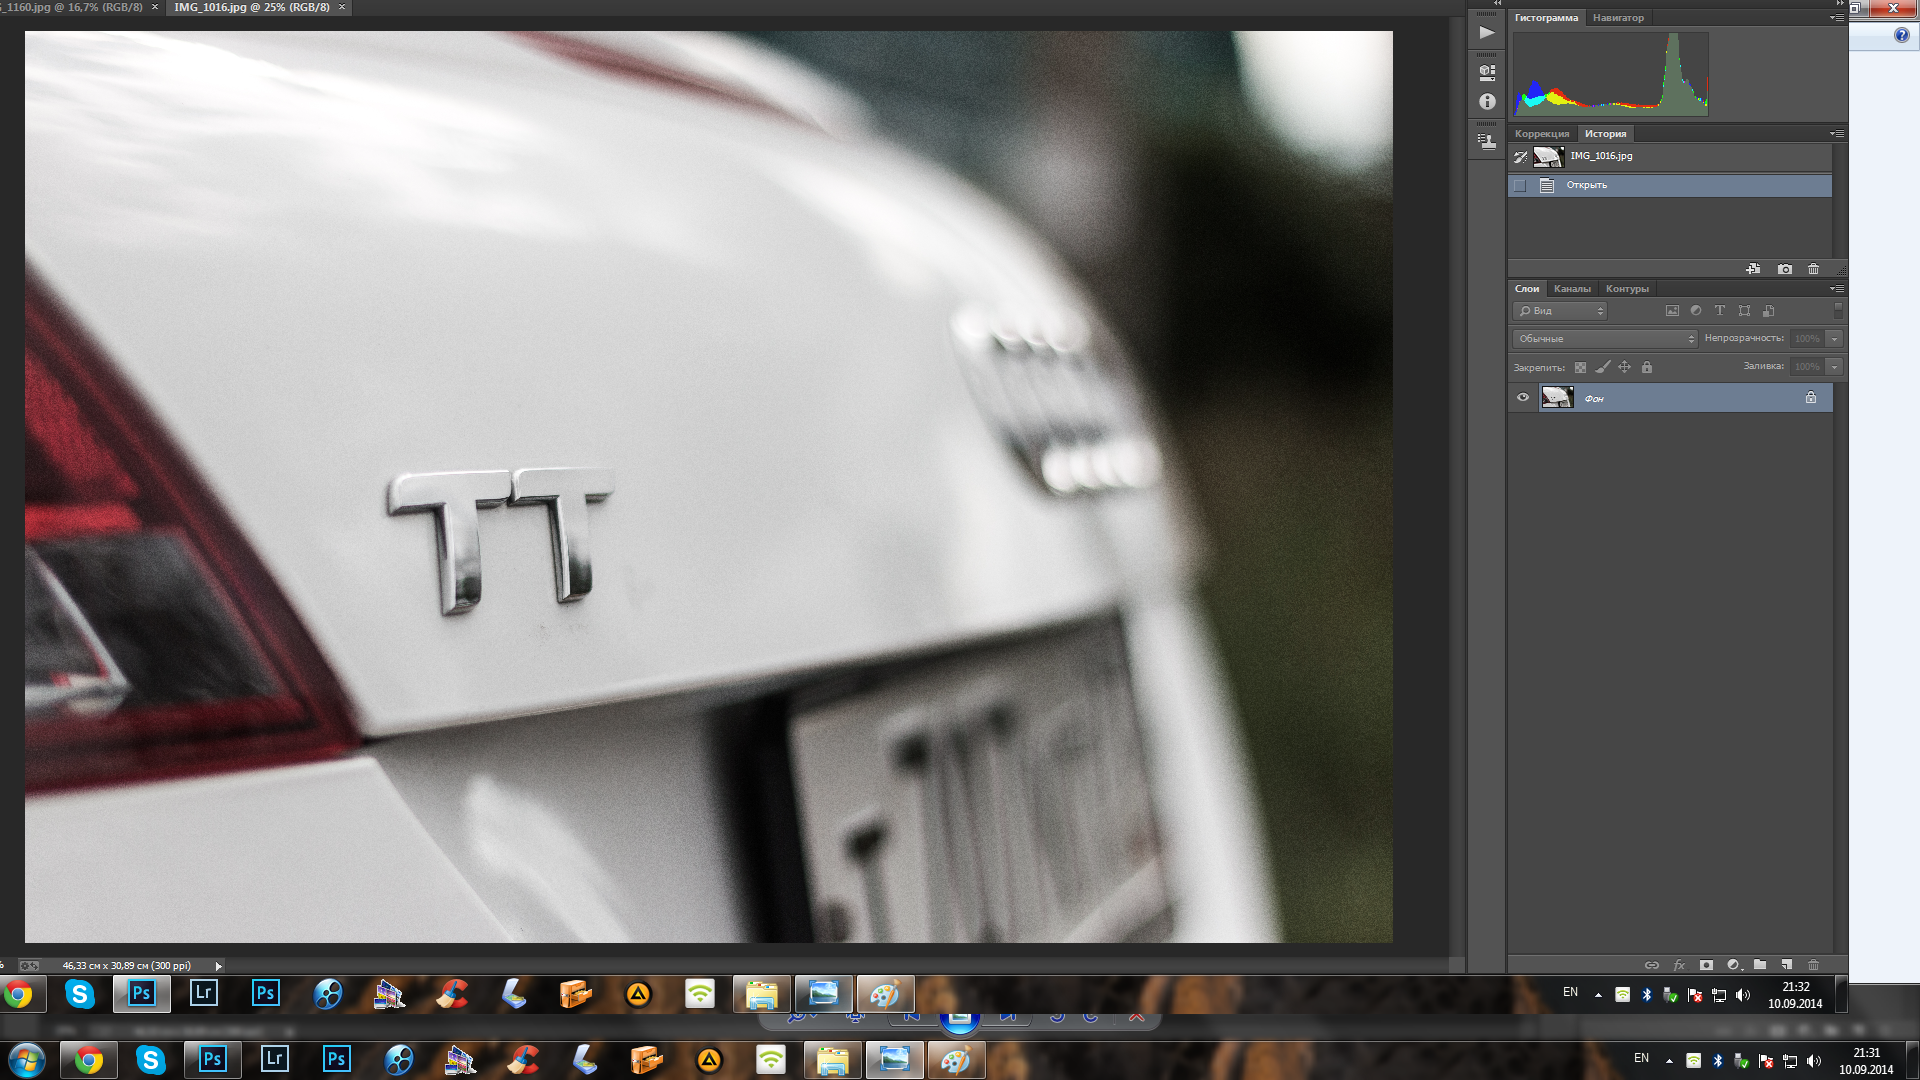Select the IMG_1016.jpg snapshot in History
The image size is (1920, 1080).
point(1670,156)
